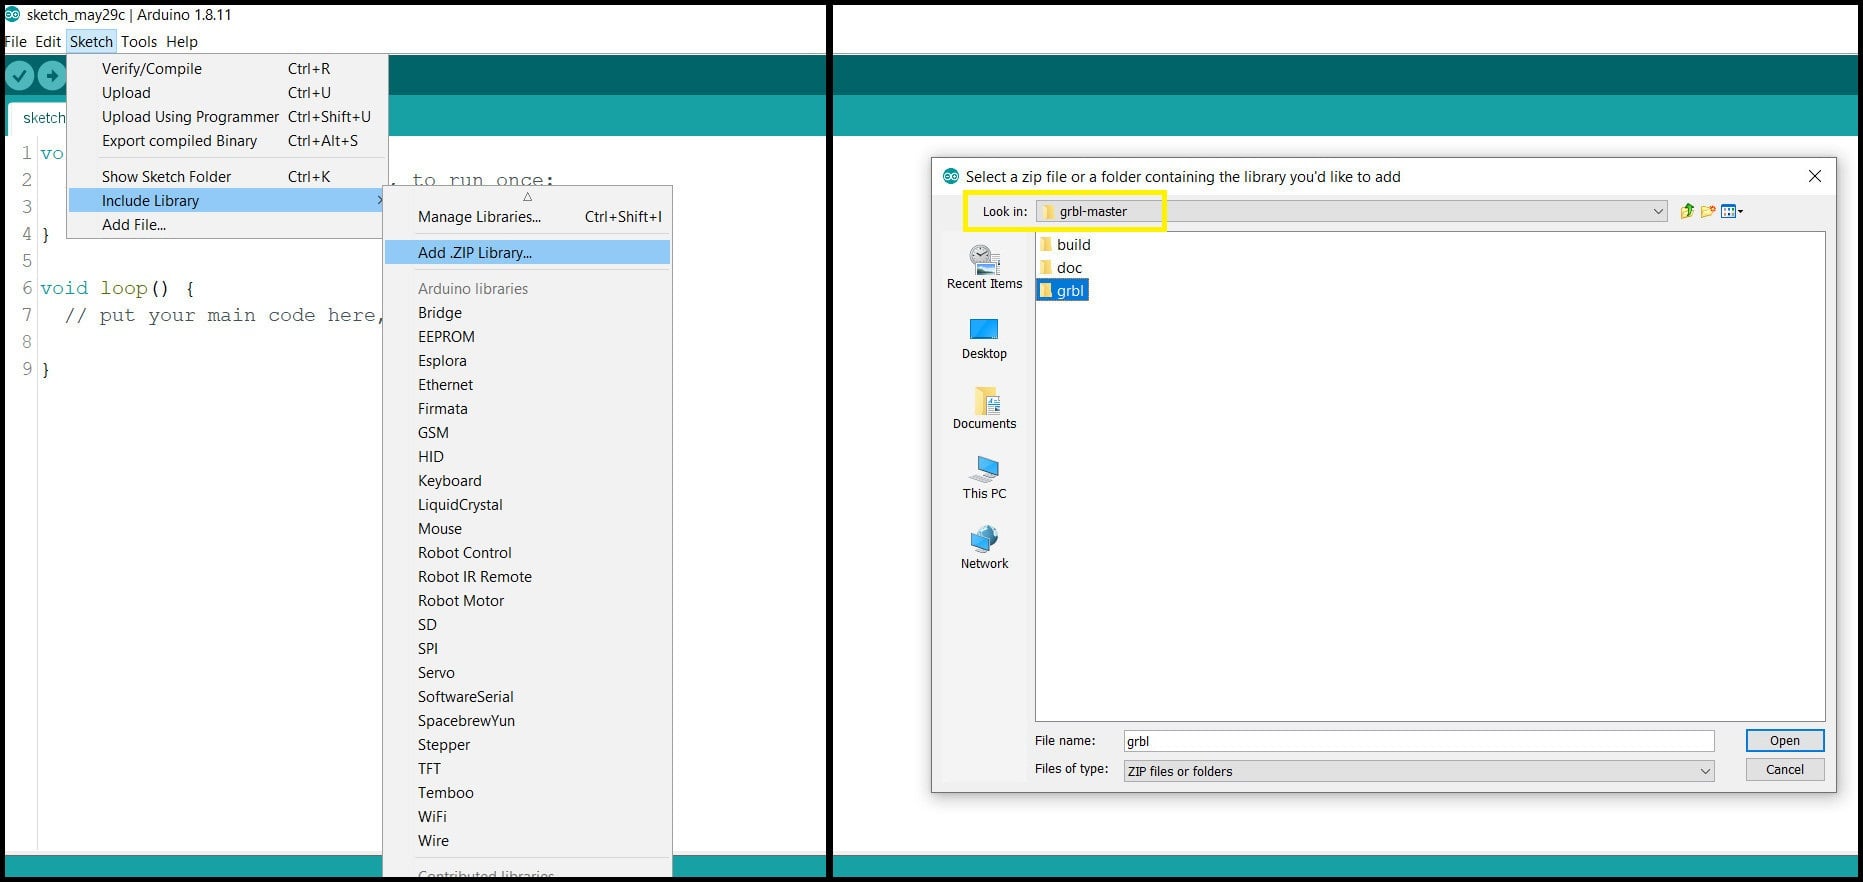Click the Cancel button in file dialog
1863x882 pixels.
point(1785,769)
